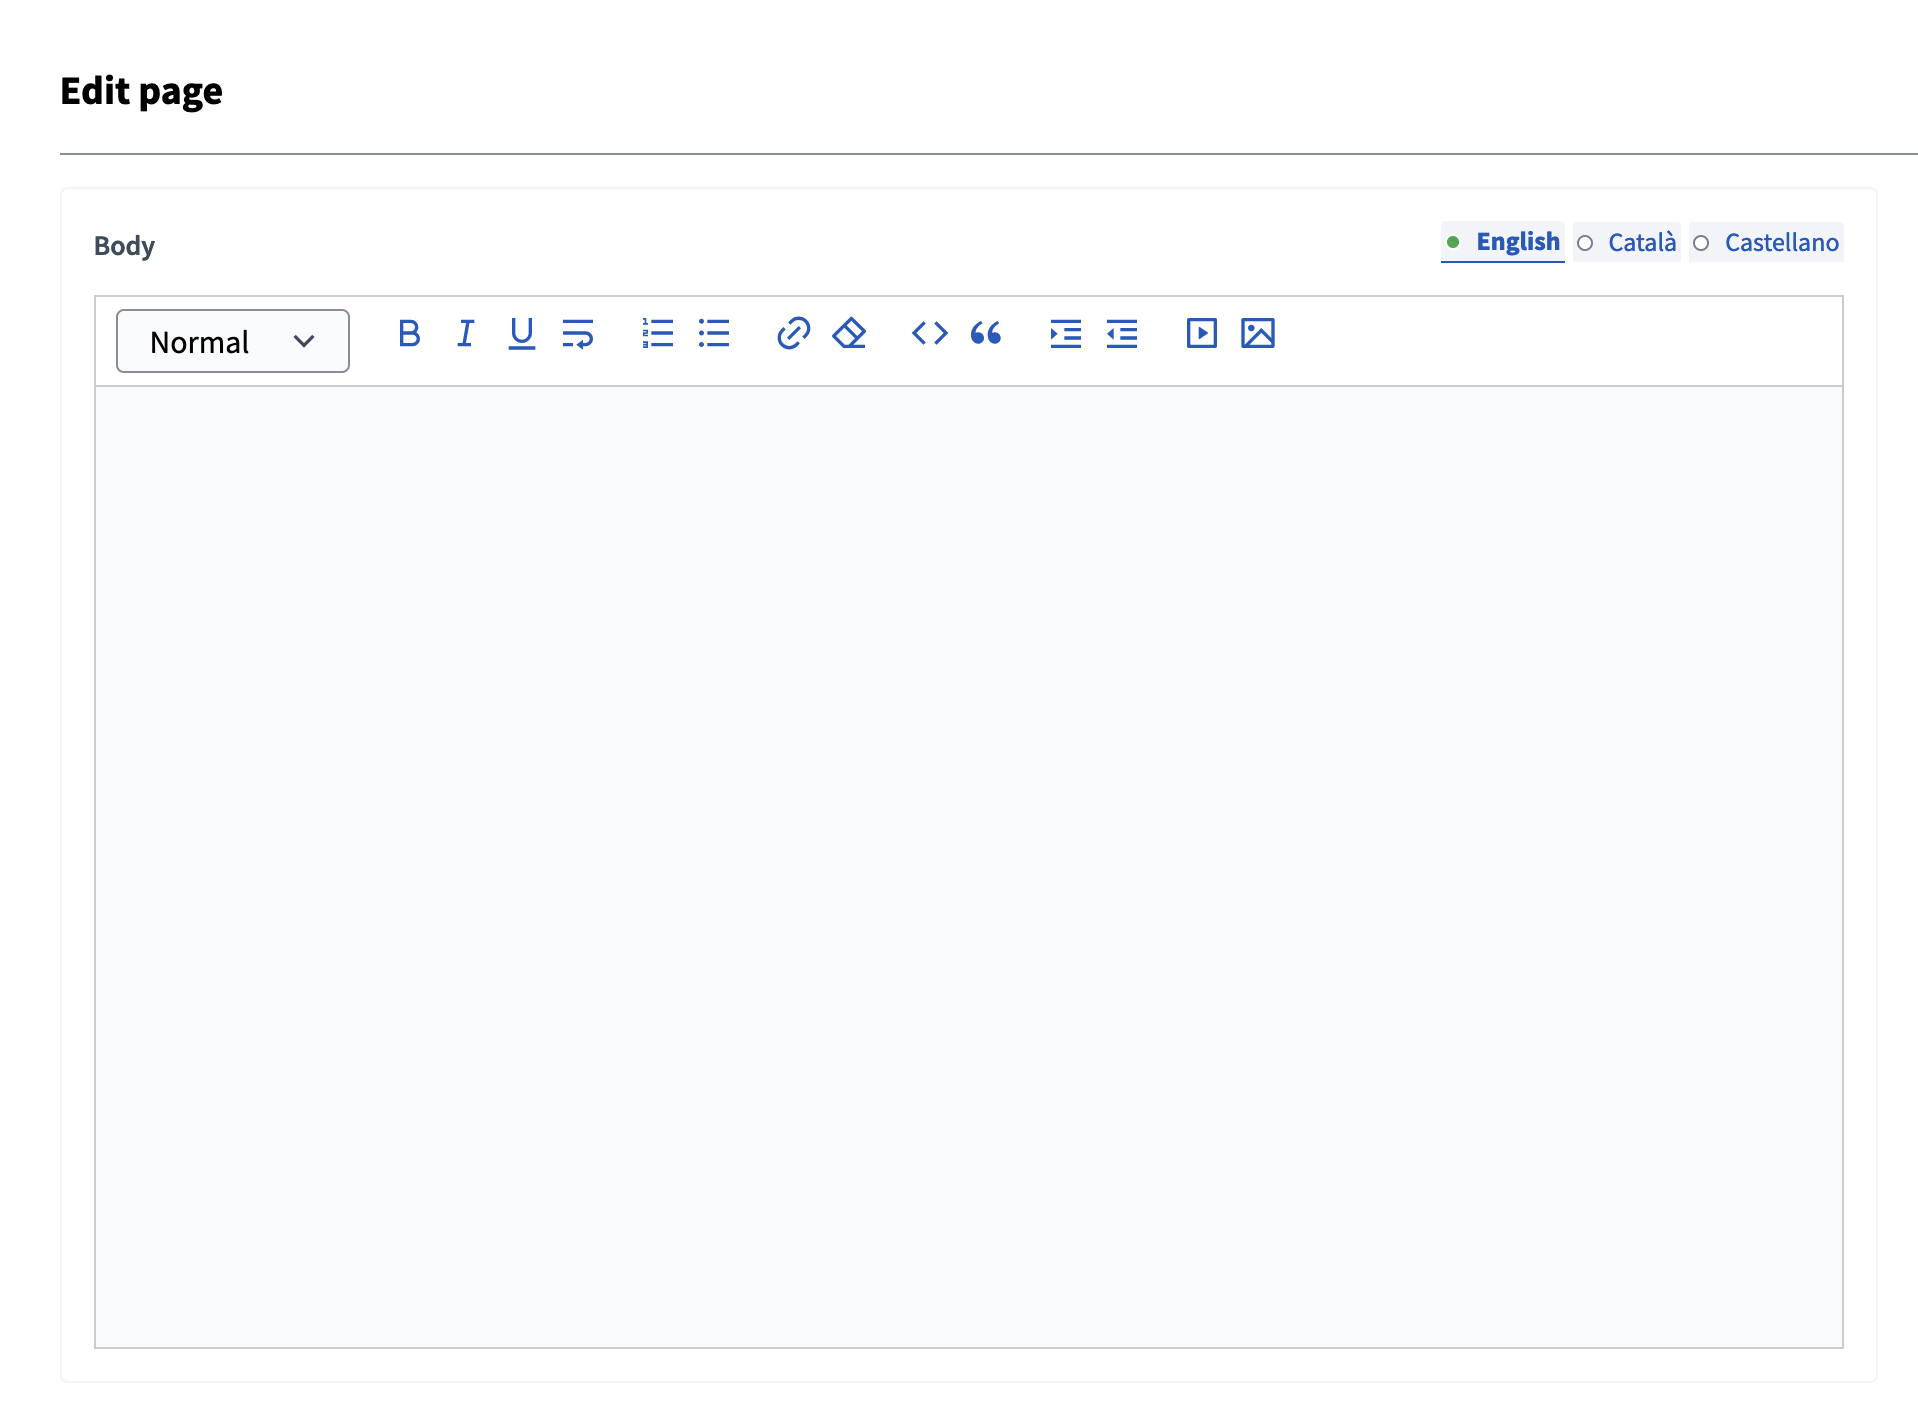
Task: Select the Català language radio button
Action: (1584, 243)
